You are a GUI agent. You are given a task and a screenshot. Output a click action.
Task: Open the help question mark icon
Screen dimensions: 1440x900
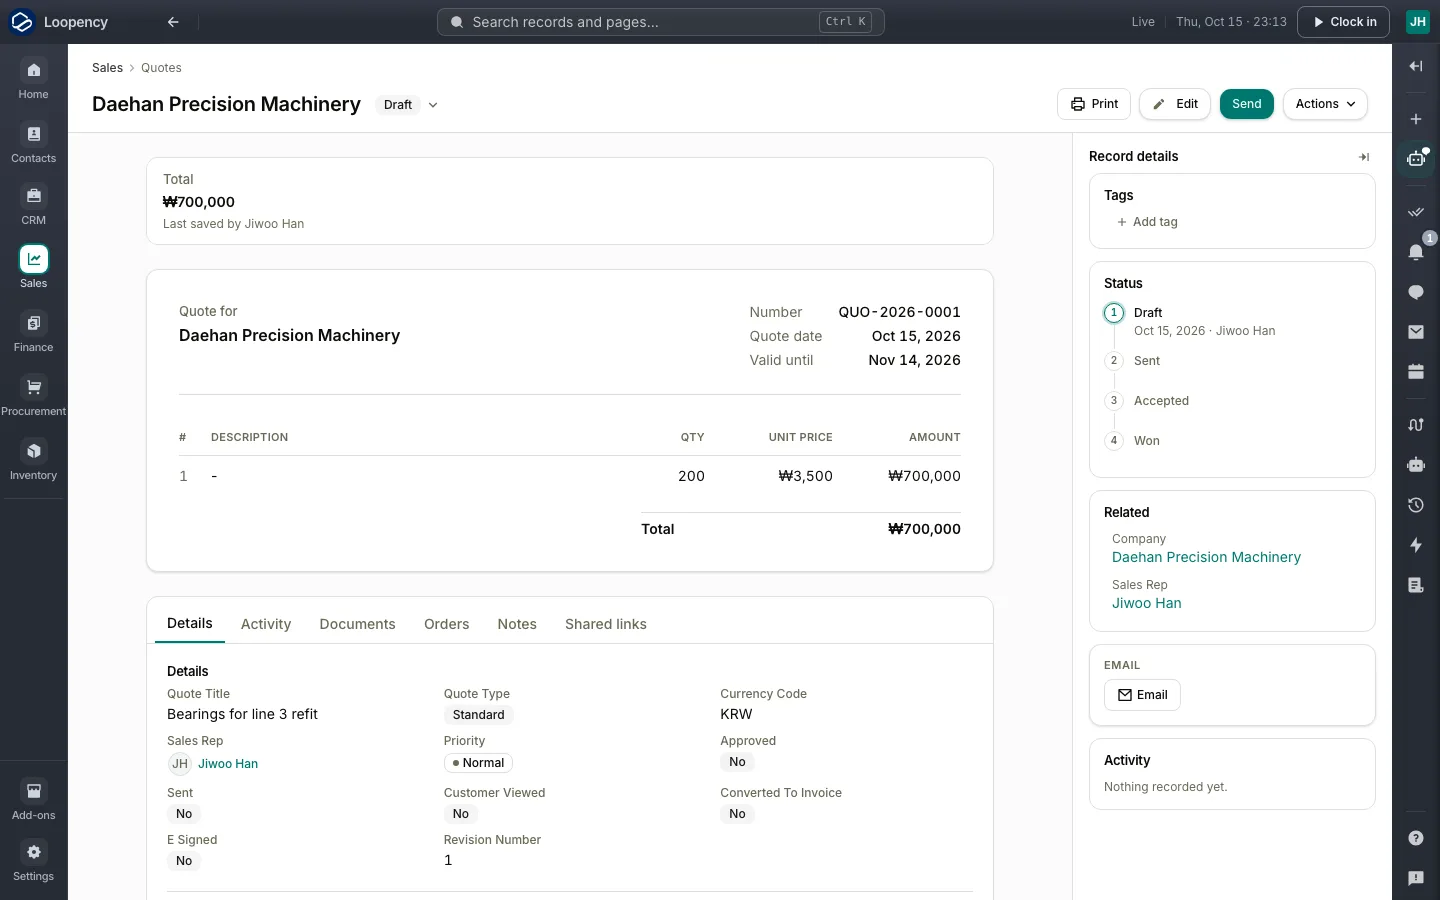coord(1416,838)
